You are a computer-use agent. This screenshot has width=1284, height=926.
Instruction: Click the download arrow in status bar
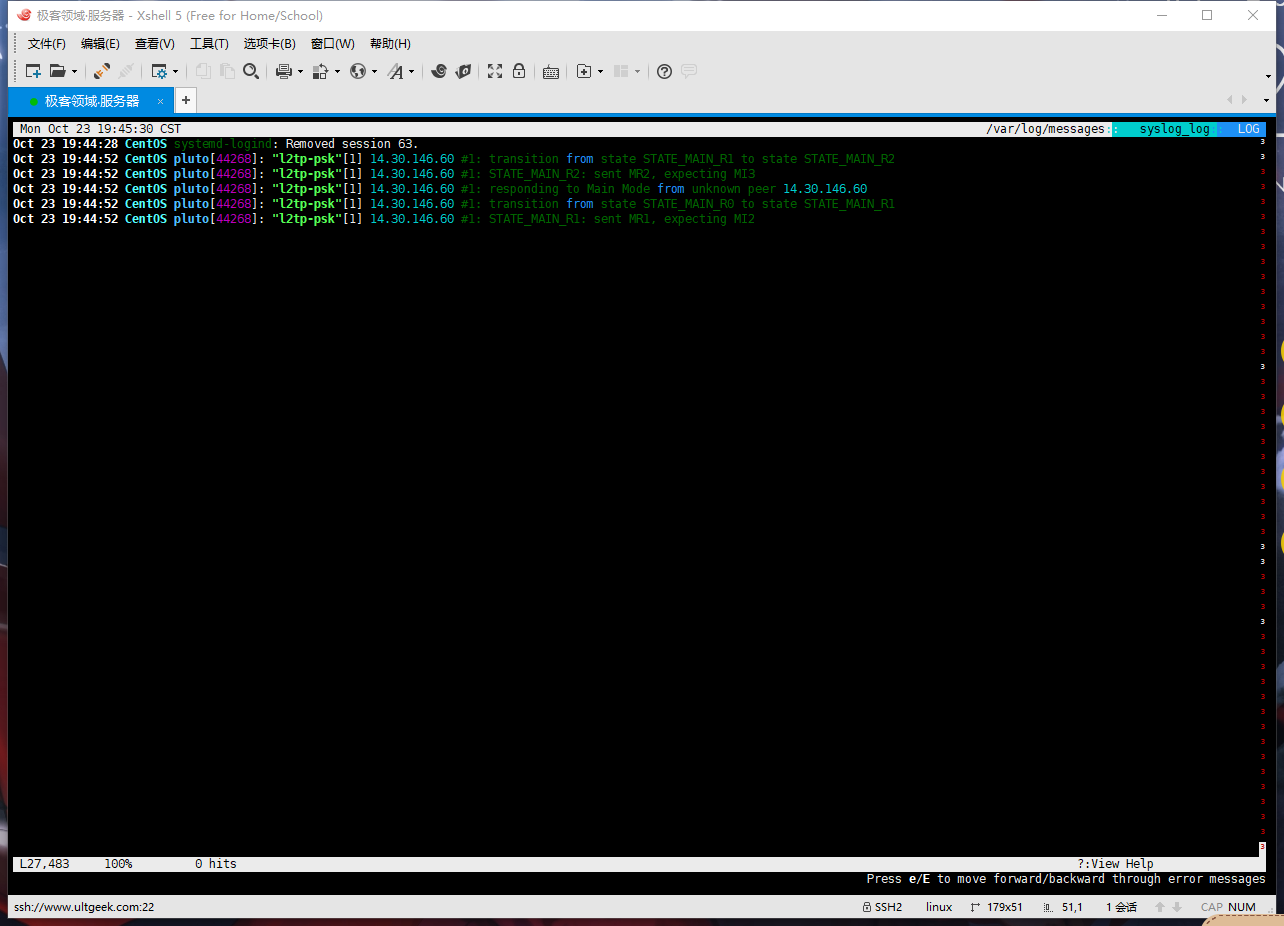pos(1177,907)
